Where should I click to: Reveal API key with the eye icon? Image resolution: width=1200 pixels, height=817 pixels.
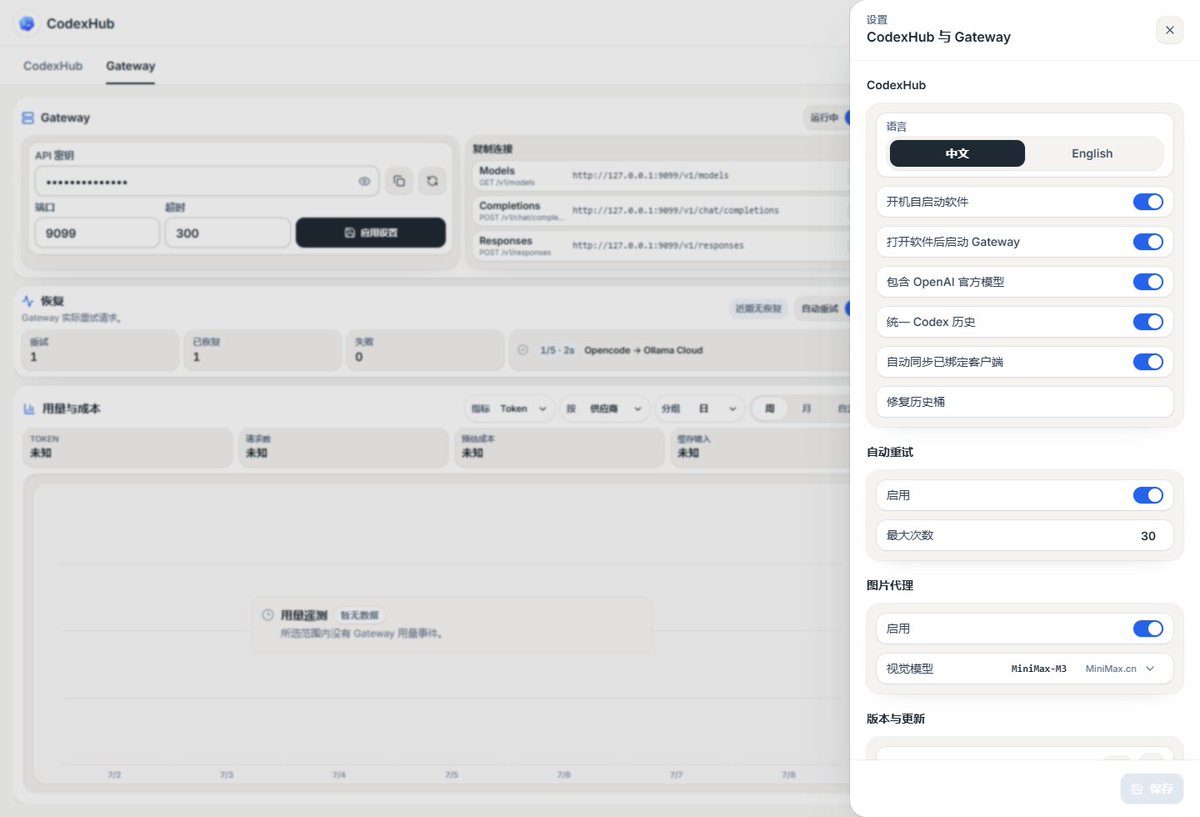pyautogui.click(x=365, y=181)
